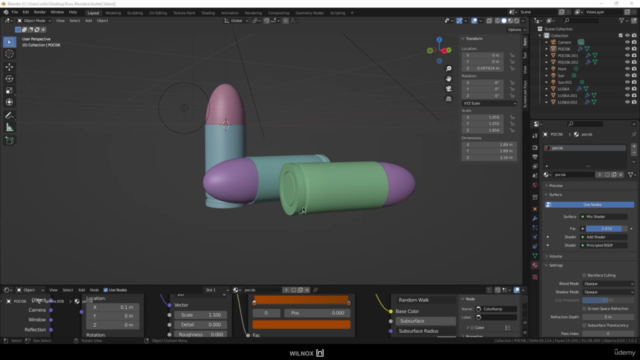Click the blue Use Nodes button
This screenshot has width=640, height=360.
pos(589,204)
